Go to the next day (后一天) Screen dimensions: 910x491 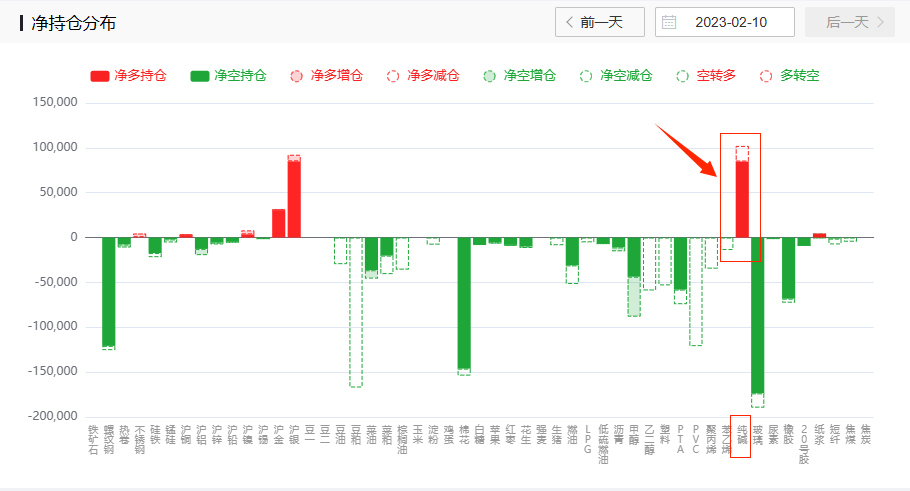pyautogui.click(x=848, y=22)
